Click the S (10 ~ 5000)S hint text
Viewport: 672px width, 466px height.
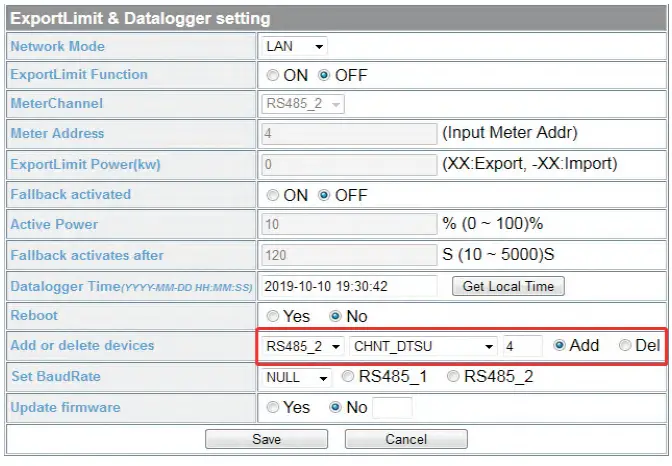pos(498,255)
